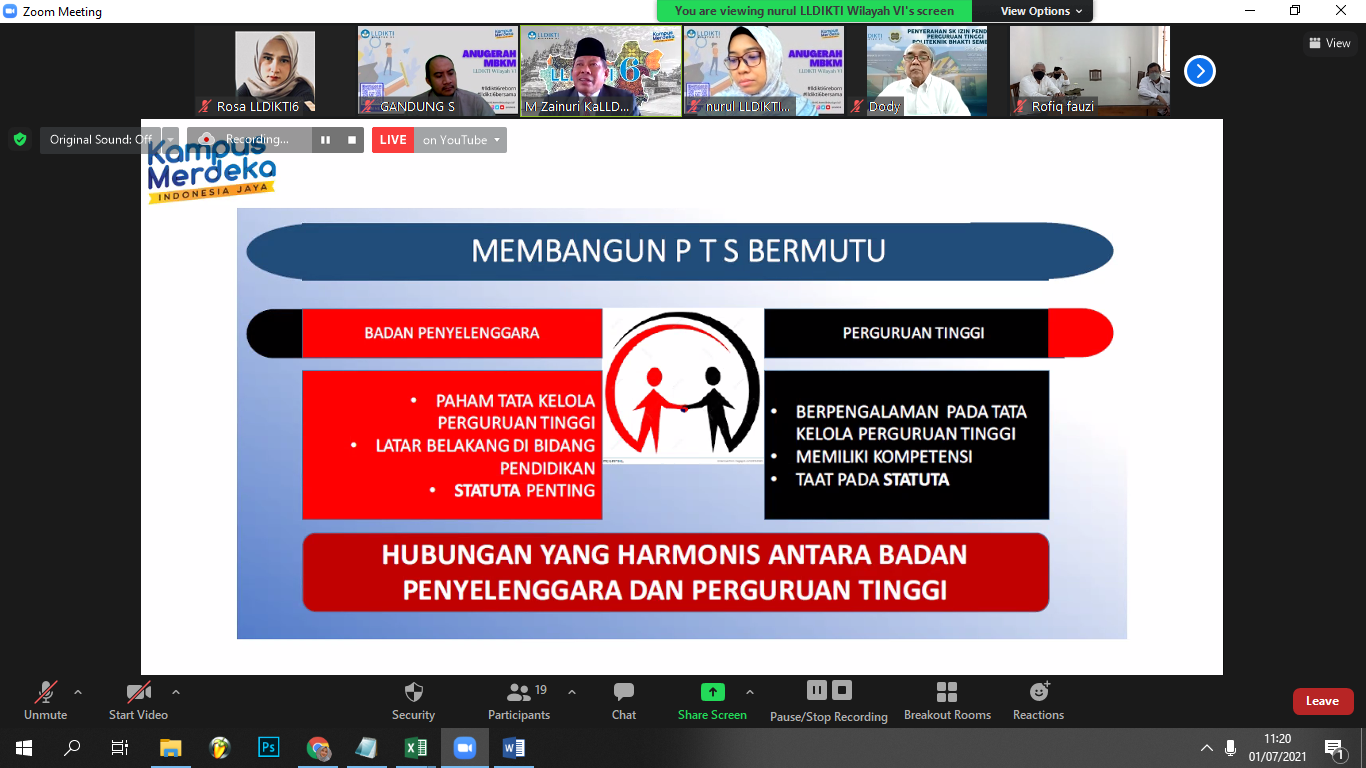Click the green Share Screen icon
Screen dimensions: 1366x768
tap(712, 692)
